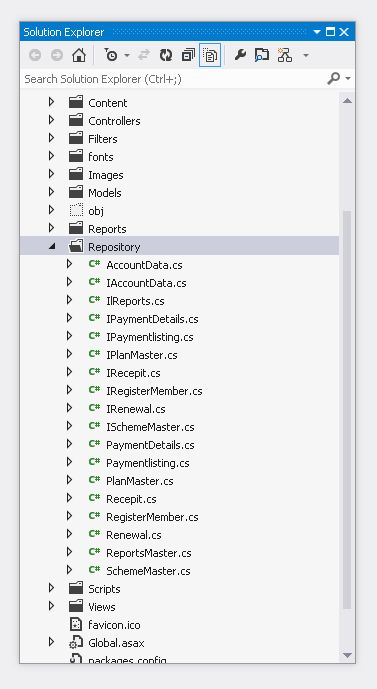This screenshot has width=377, height=689.
Task: Click the C# icon of ReportsMaster.cs
Action: pyautogui.click(x=94, y=552)
